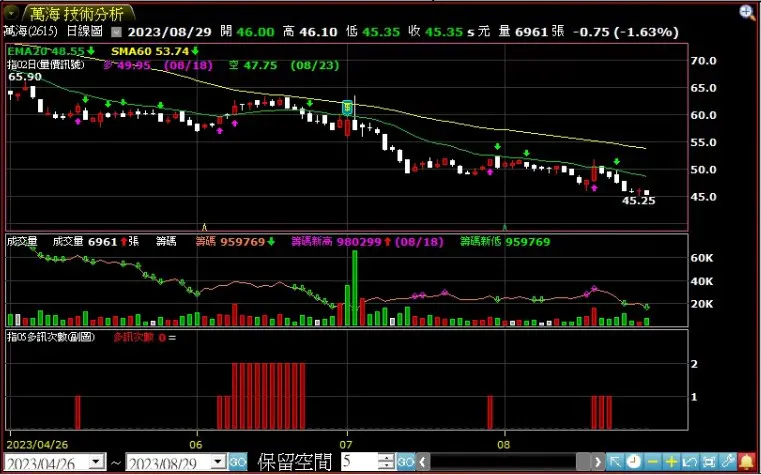
Task: Open the round dropdown menu beside the 萬海 tab
Action: click(12, 13)
